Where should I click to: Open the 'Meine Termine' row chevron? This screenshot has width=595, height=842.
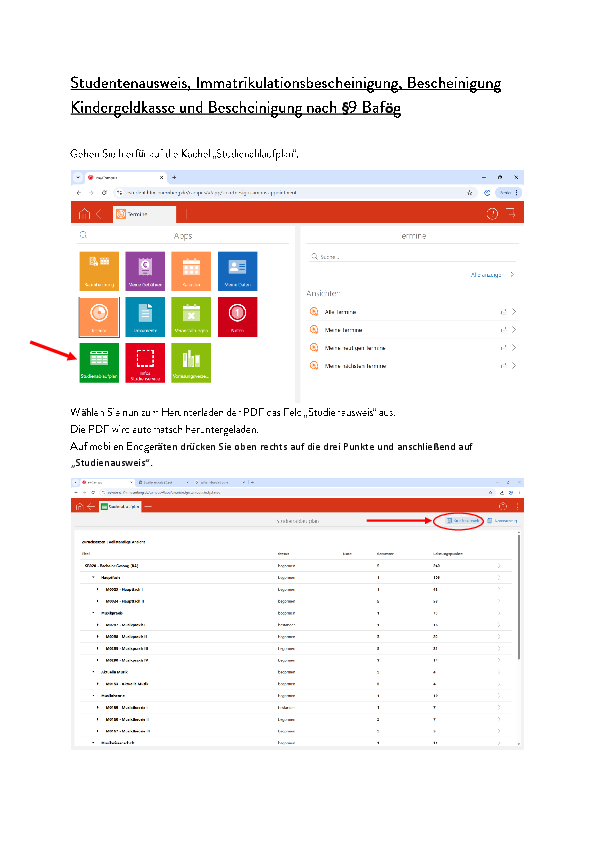[514, 330]
